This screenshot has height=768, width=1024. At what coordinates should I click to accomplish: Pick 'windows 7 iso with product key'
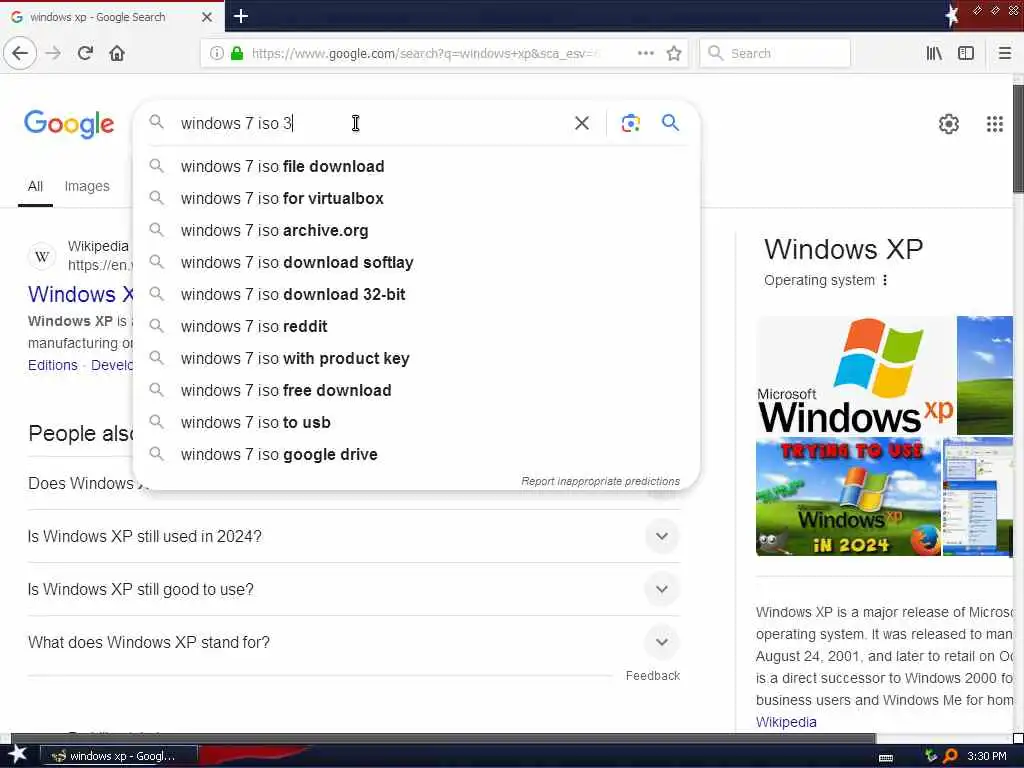click(x=416, y=359)
